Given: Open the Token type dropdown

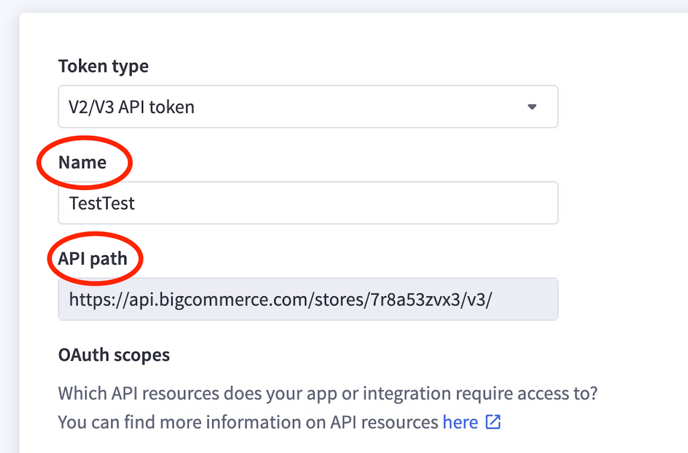Looking at the screenshot, I should point(308,107).
